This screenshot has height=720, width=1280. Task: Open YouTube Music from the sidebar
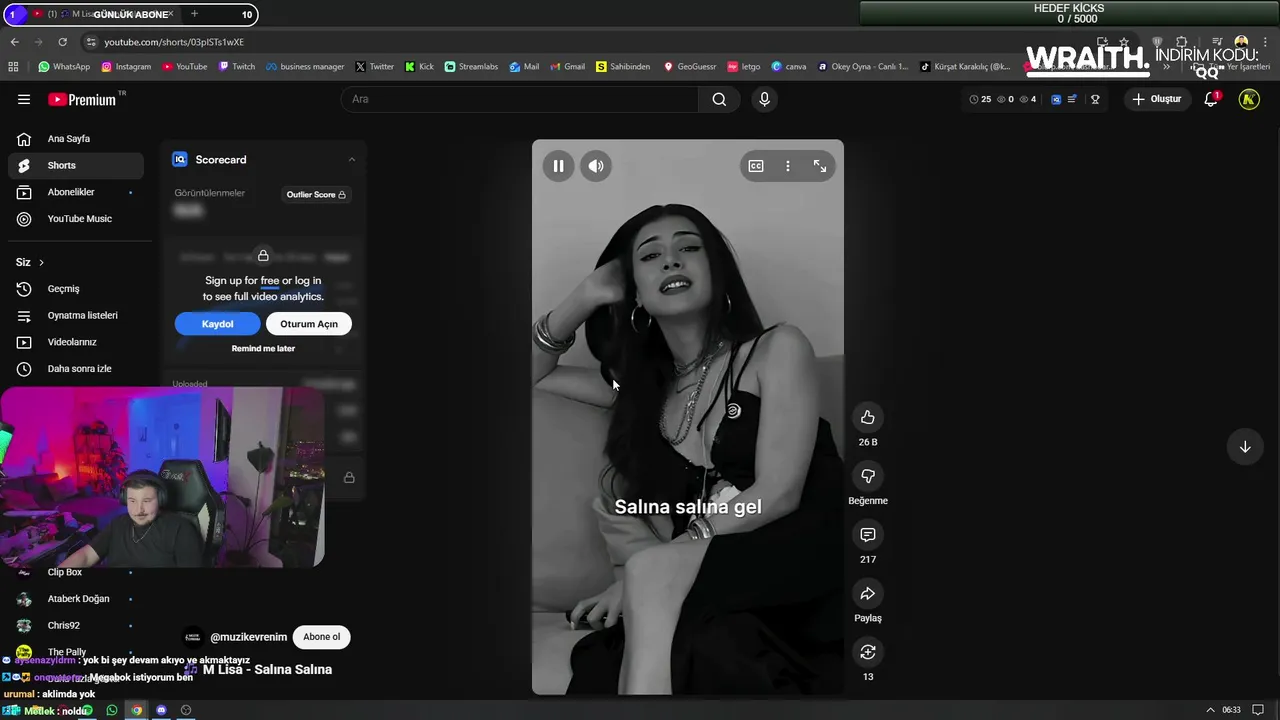tap(76, 219)
